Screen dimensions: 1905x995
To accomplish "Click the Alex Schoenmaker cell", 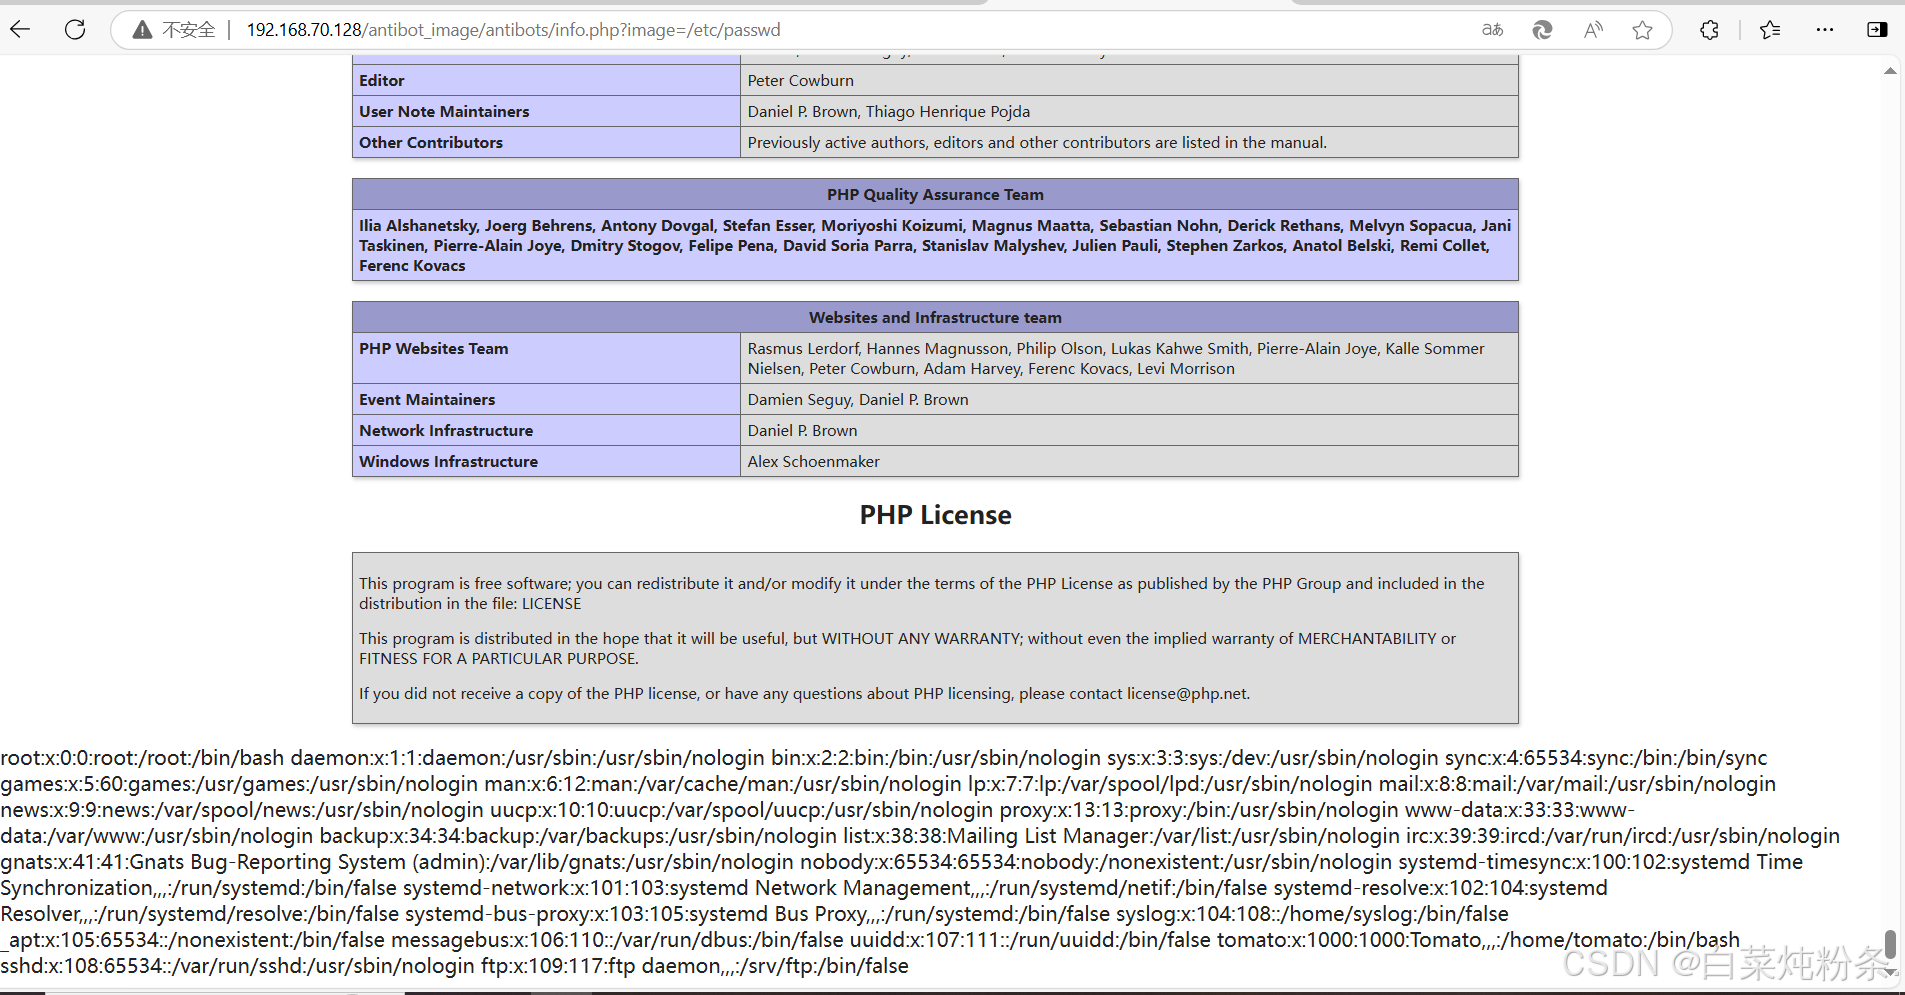I will point(1129,462).
